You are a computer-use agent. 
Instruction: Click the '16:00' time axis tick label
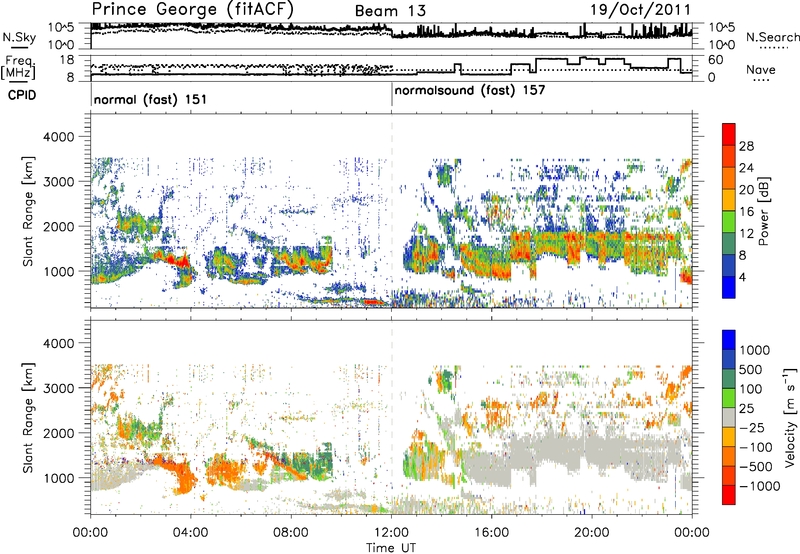(x=491, y=533)
